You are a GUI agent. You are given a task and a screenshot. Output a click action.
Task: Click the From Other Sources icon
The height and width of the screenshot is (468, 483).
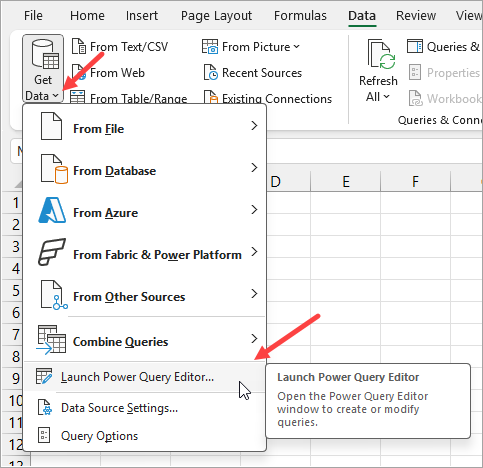[x=54, y=295]
